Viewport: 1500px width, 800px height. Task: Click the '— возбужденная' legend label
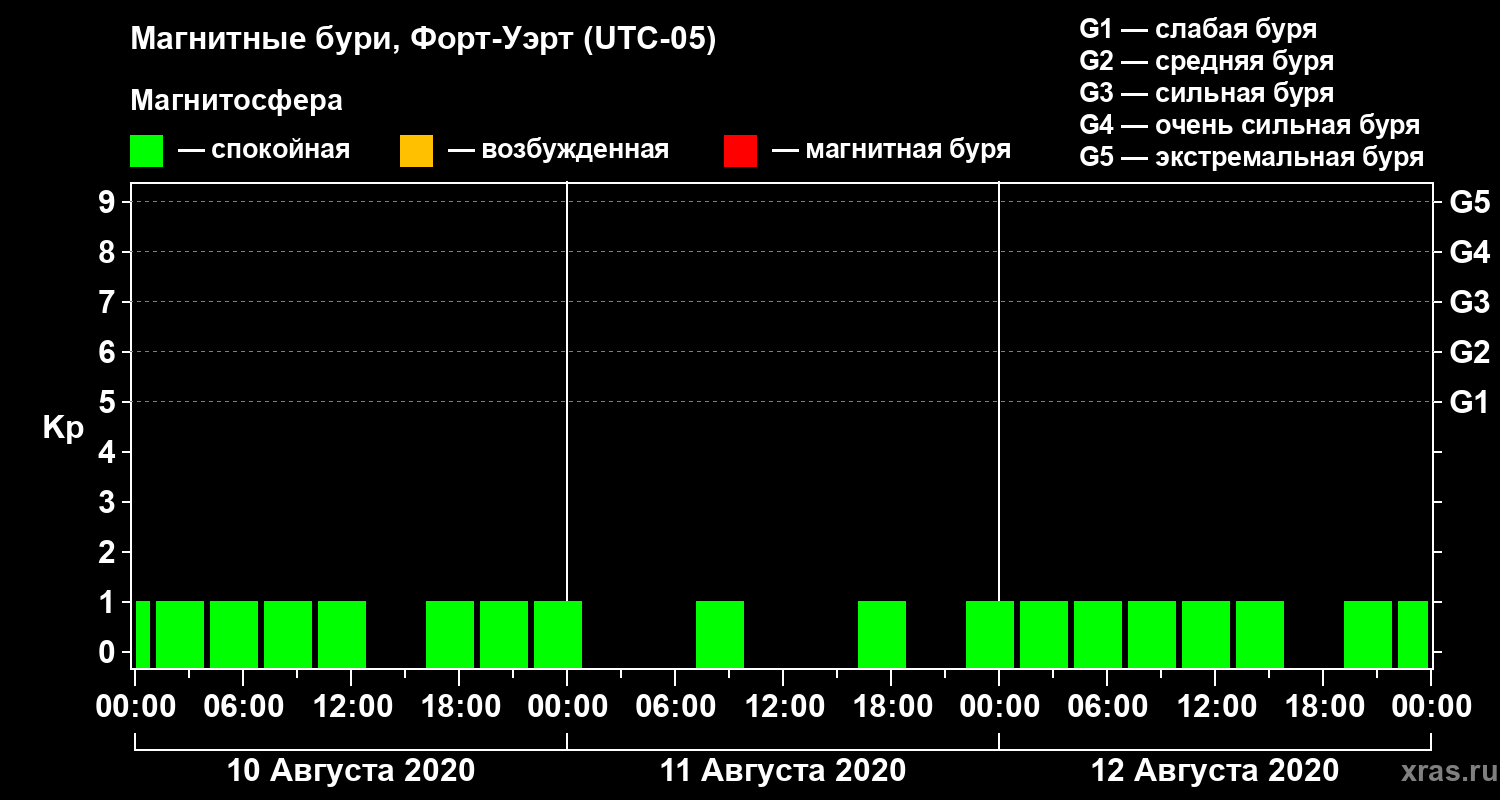(x=558, y=151)
